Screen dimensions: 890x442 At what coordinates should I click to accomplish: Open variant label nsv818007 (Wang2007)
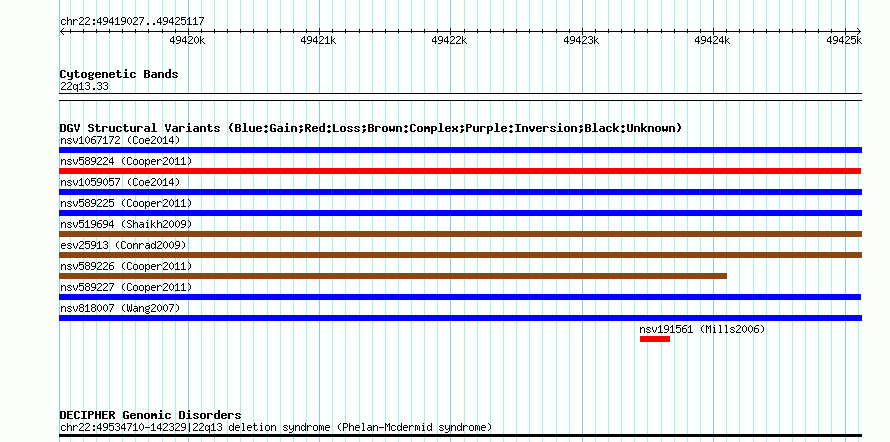[x=120, y=308]
